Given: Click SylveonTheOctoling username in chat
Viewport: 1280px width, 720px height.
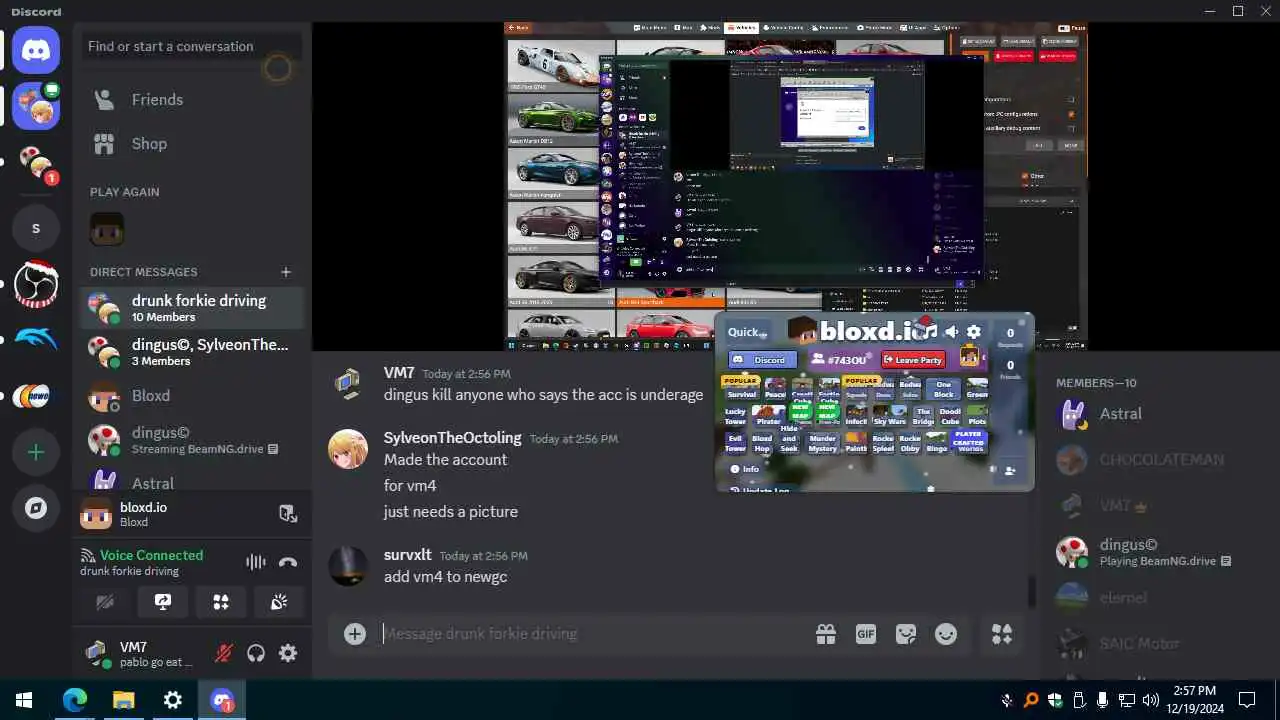Looking at the screenshot, I should pos(452,438).
